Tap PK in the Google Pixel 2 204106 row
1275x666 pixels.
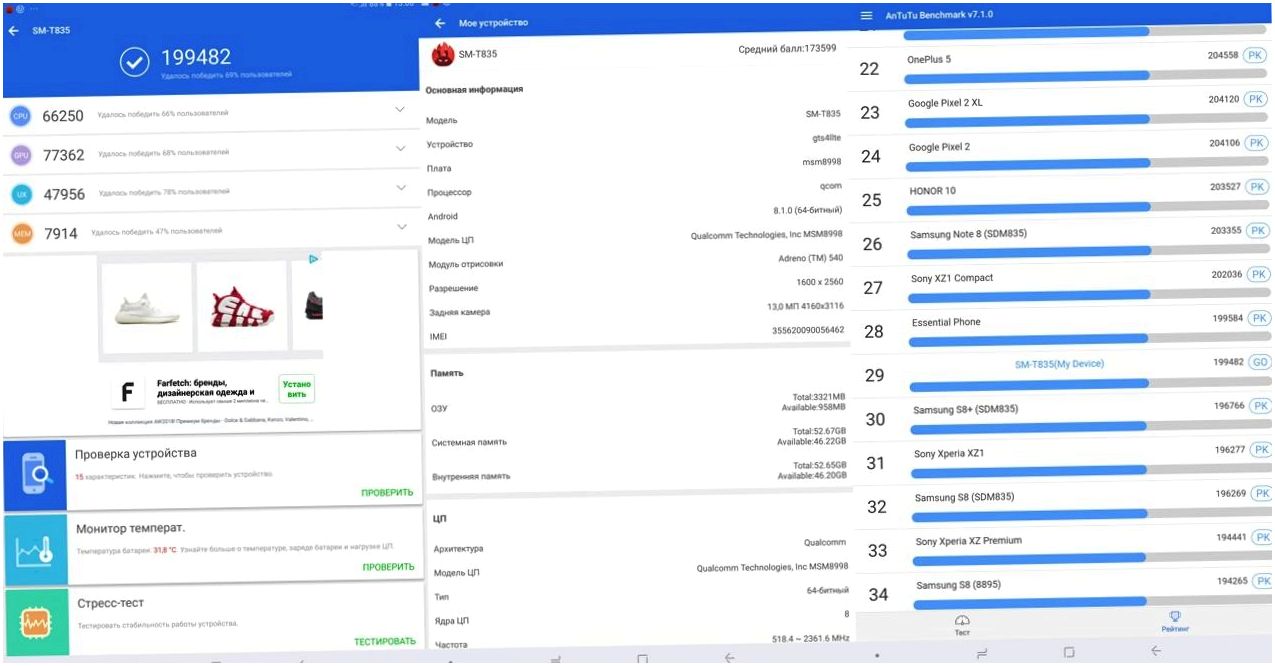pyautogui.click(x=1256, y=143)
